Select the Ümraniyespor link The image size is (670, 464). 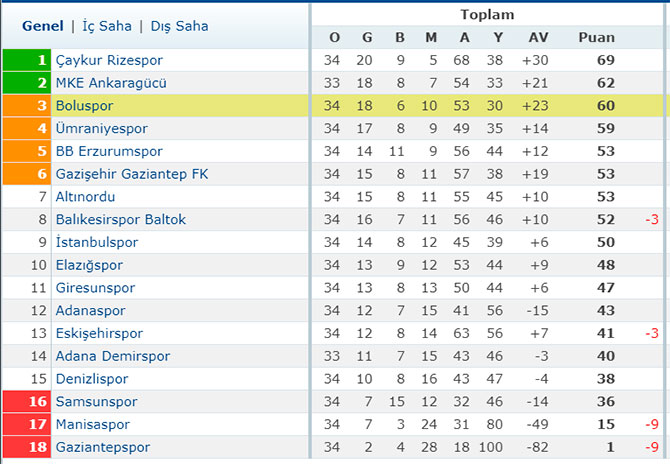pyautogui.click(x=102, y=129)
